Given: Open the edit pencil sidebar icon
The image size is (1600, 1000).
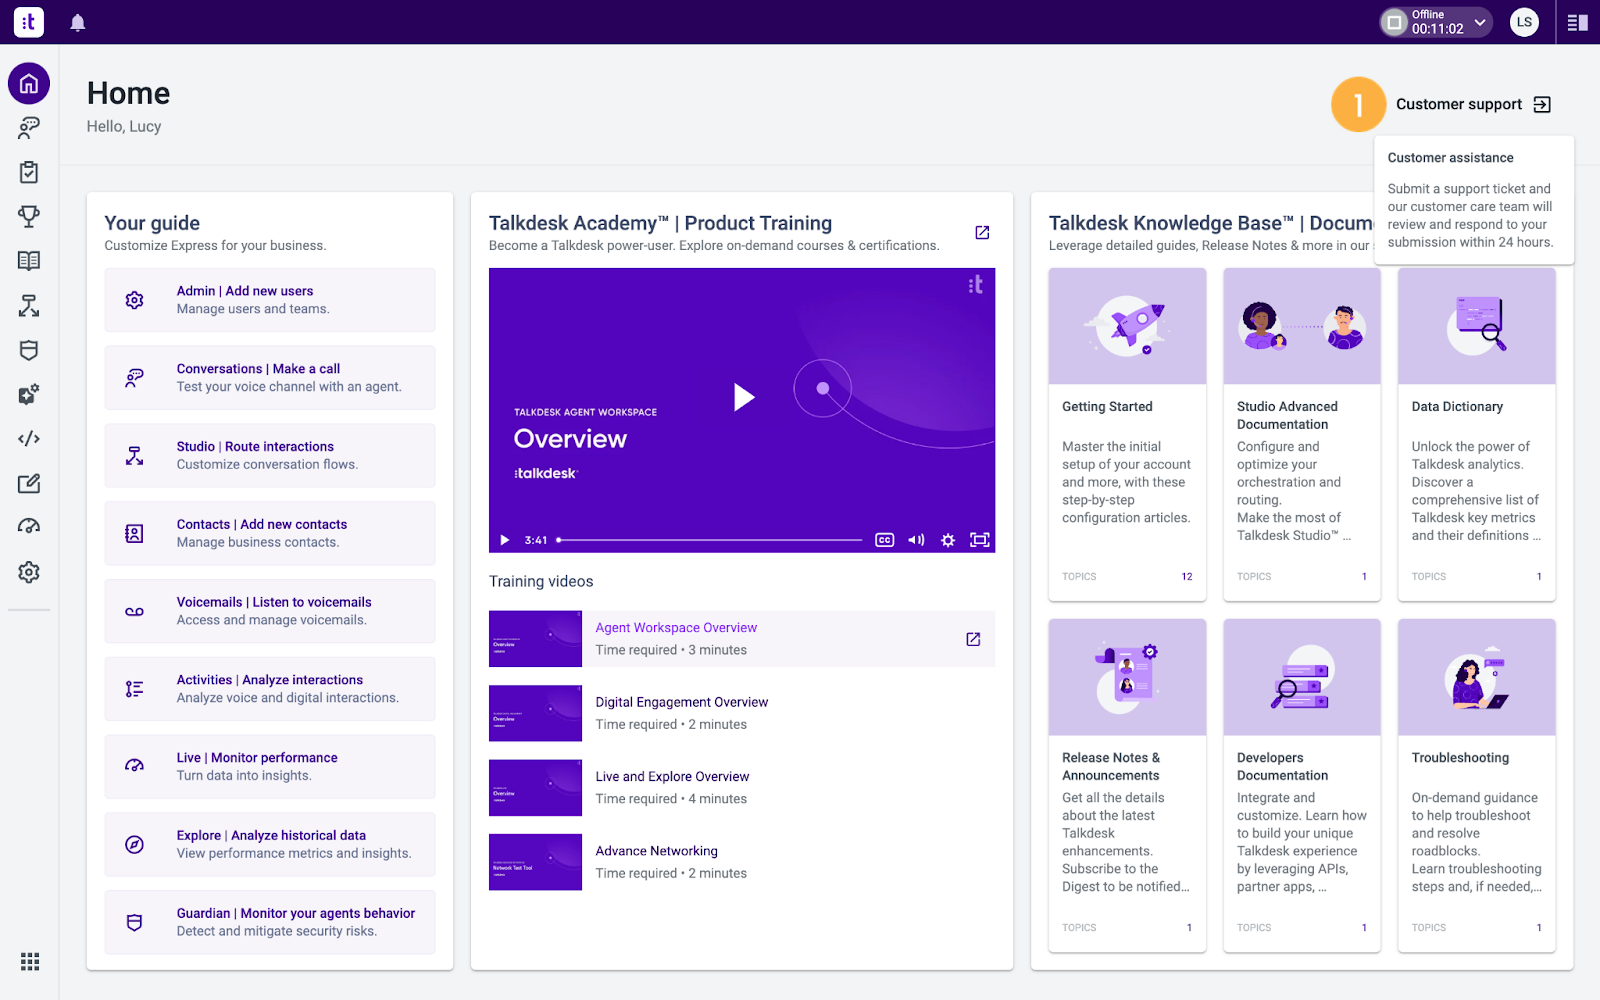Looking at the screenshot, I should coord(29,483).
